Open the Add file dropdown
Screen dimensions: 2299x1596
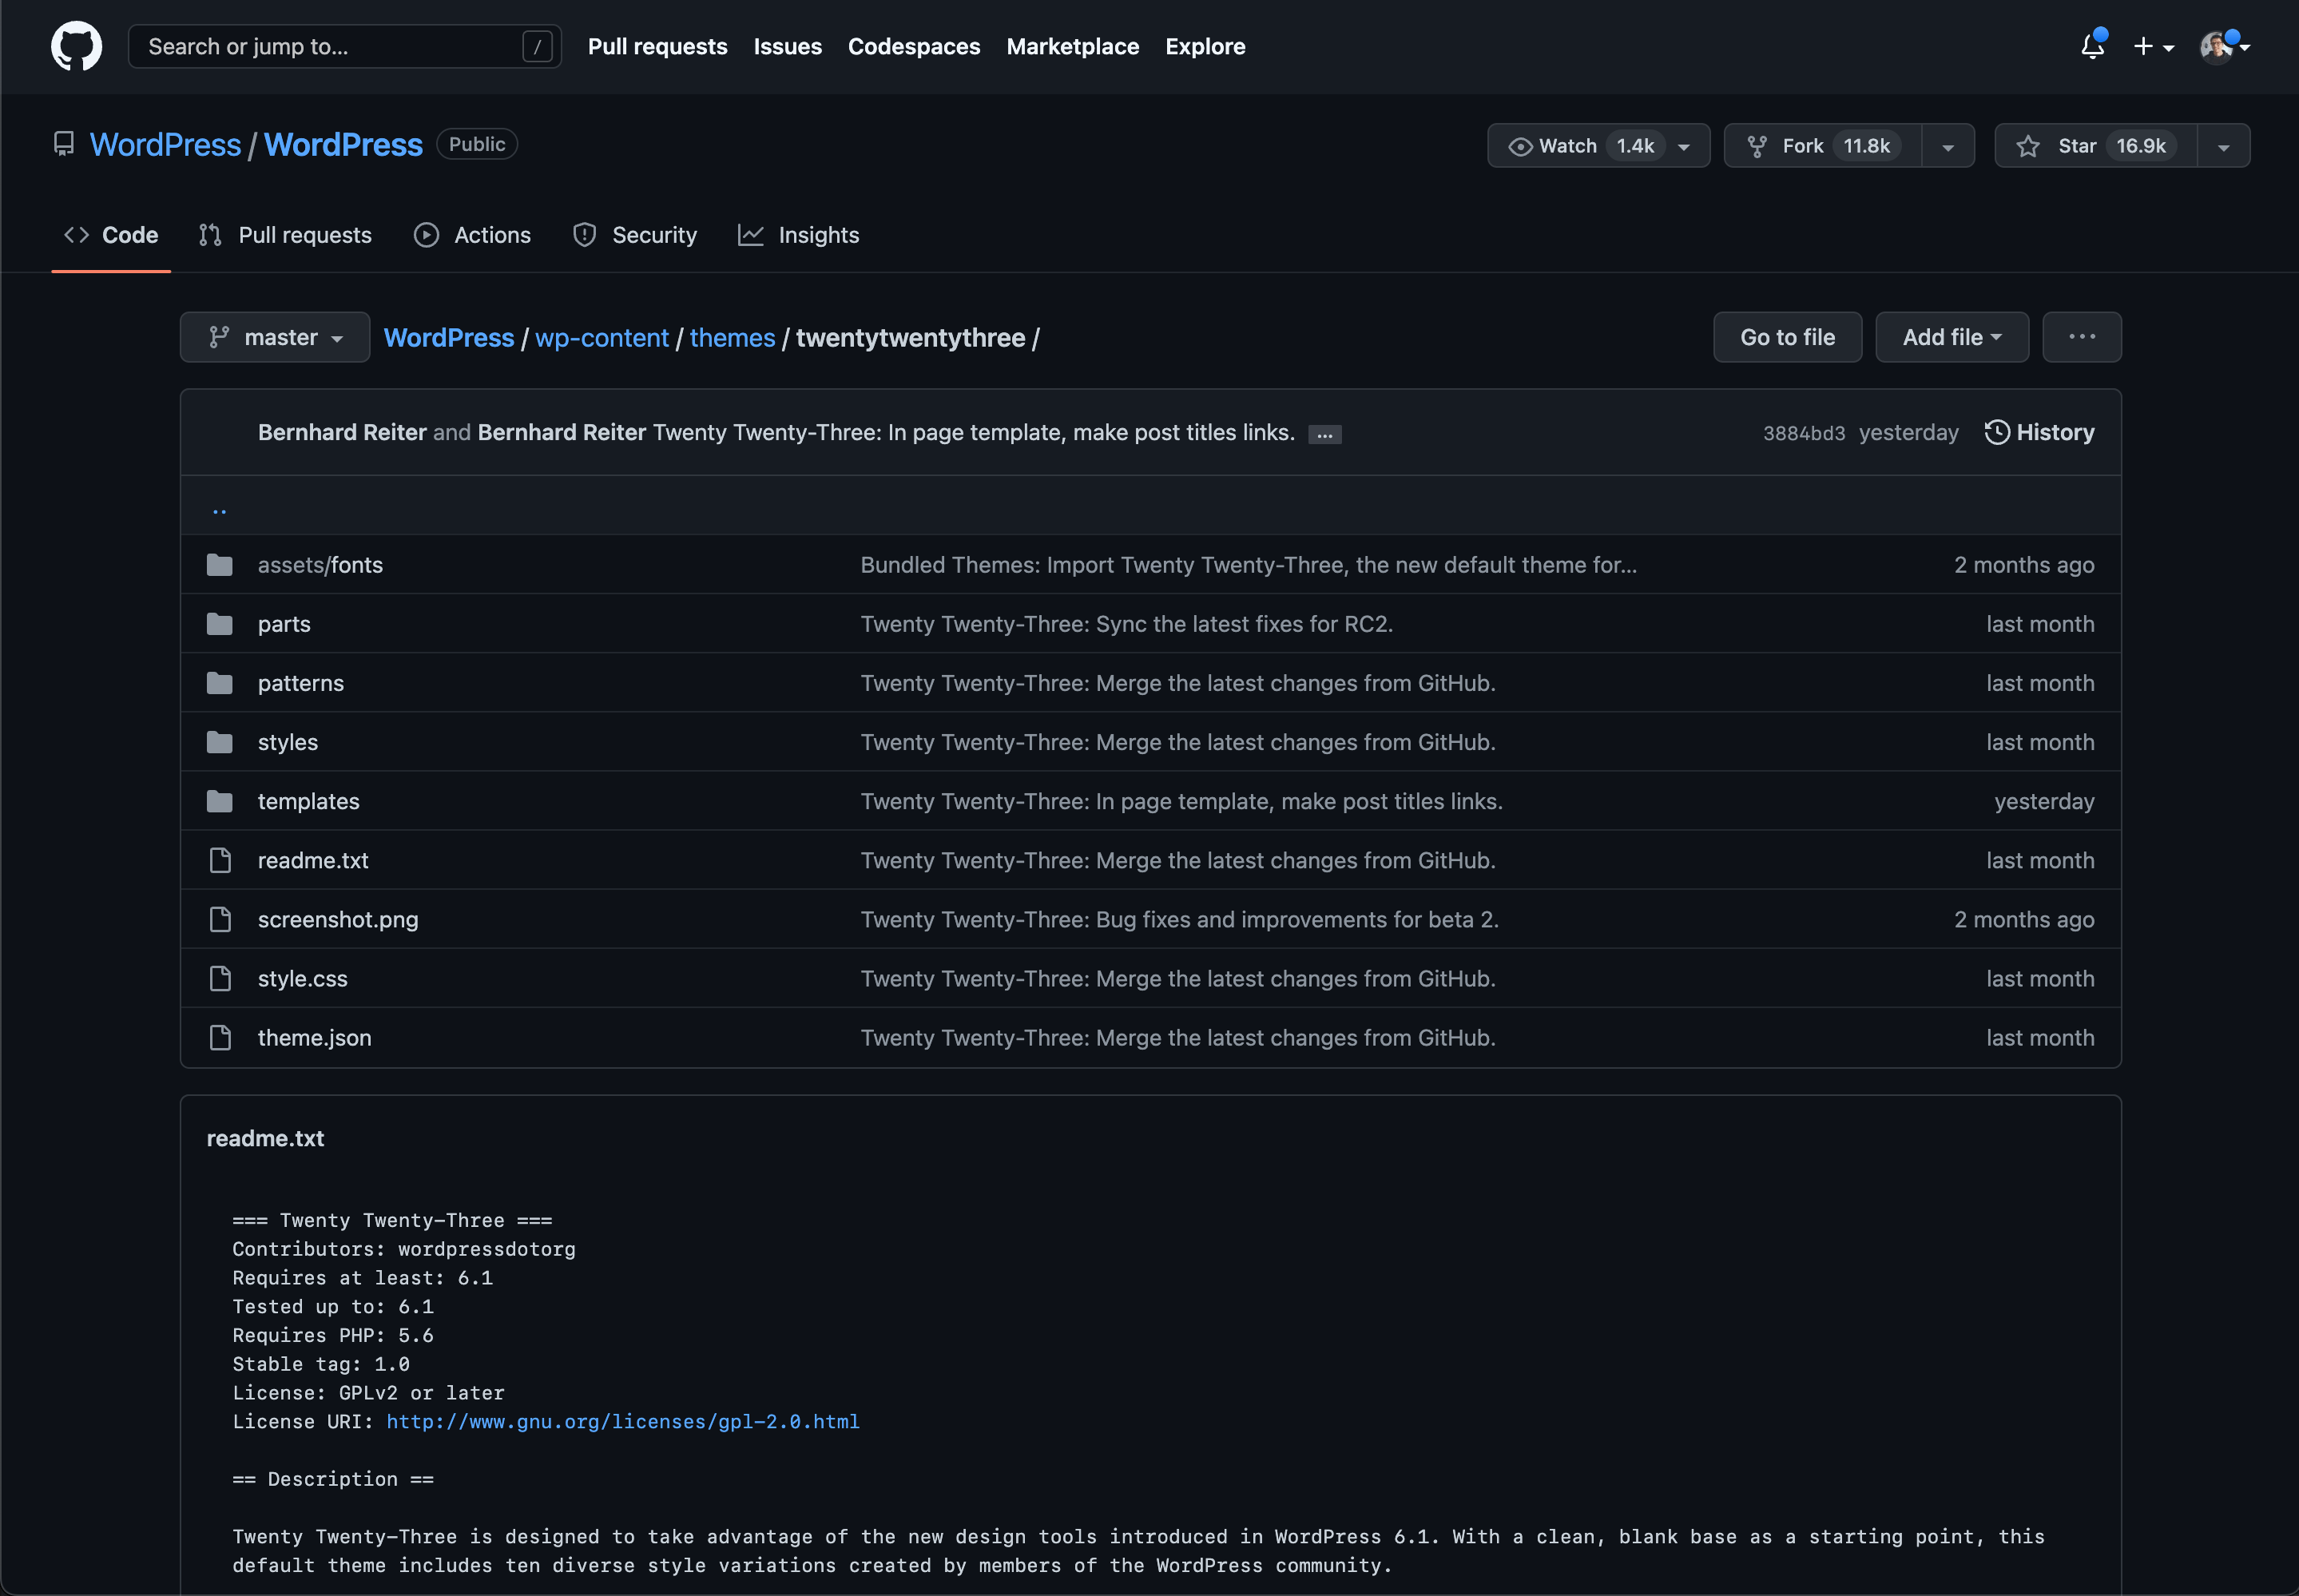(1952, 337)
